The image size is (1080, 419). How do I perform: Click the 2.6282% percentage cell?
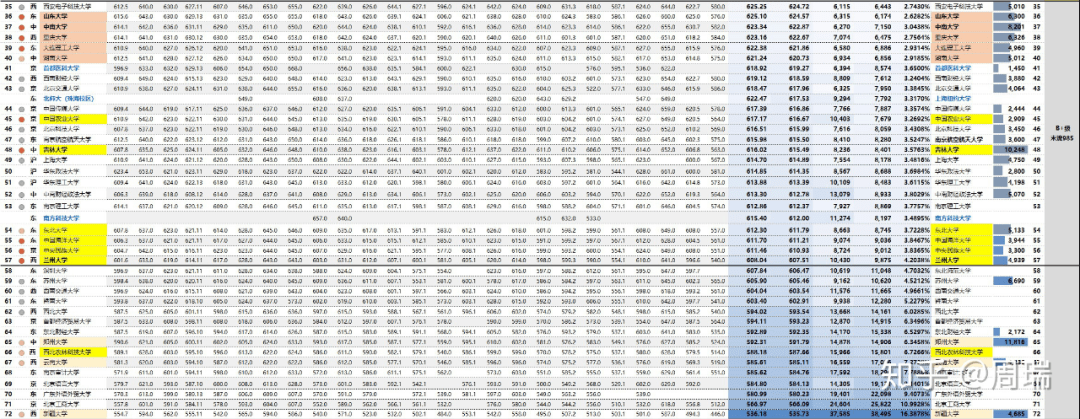(913, 15)
